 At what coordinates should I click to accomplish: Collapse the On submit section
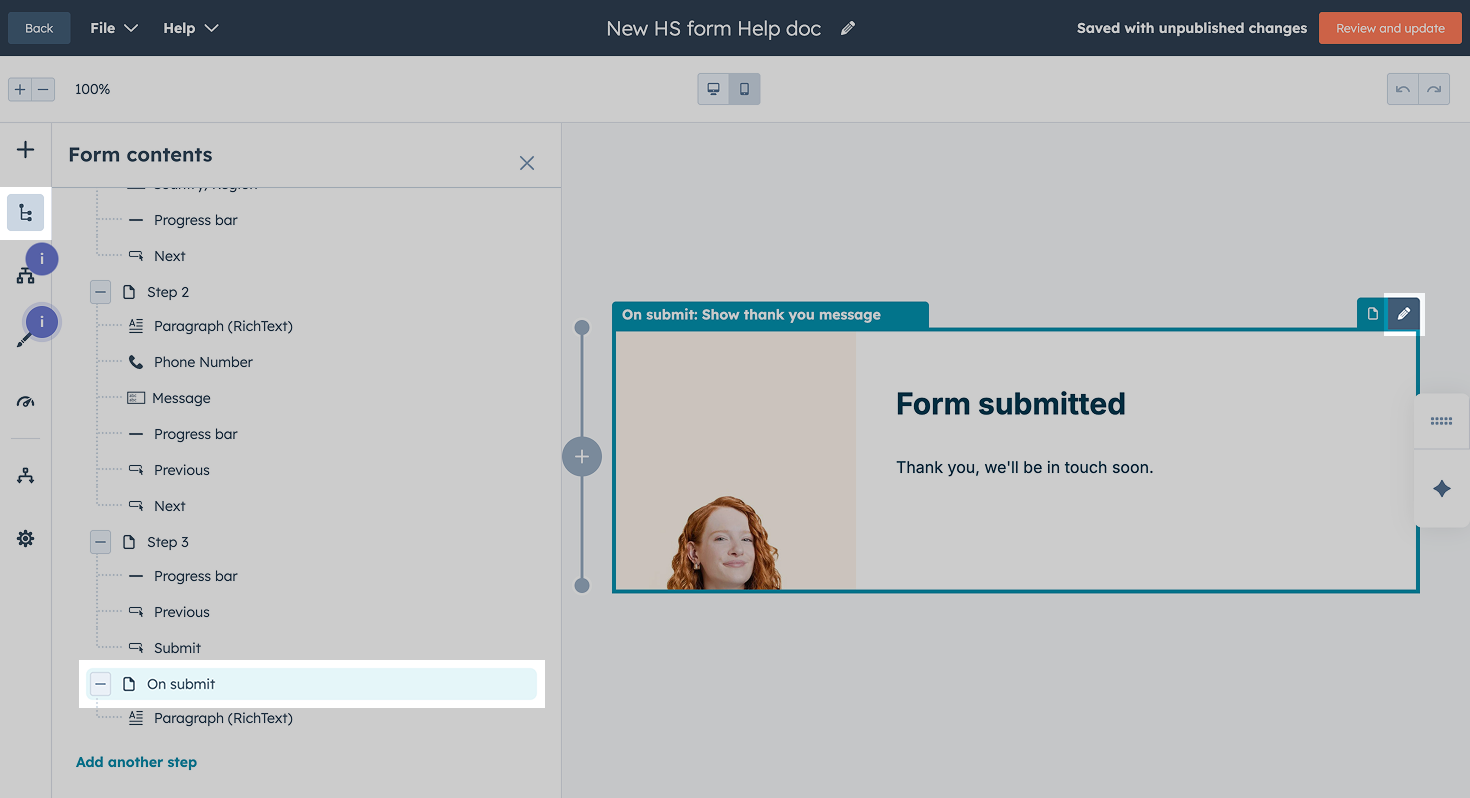[x=100, y=683]
